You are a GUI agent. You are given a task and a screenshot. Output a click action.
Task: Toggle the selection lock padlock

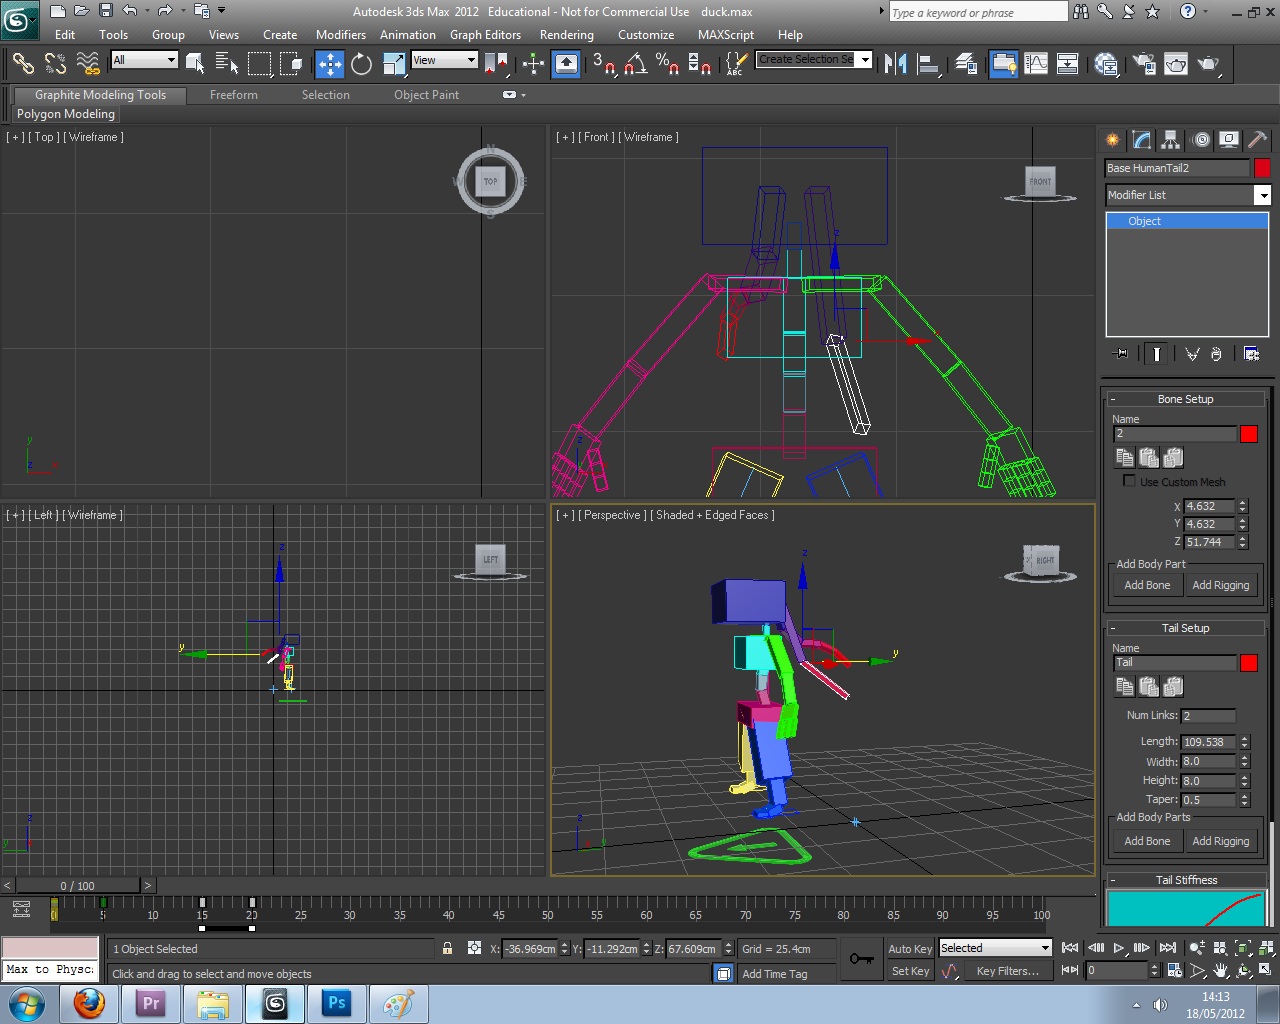[447, 948]
